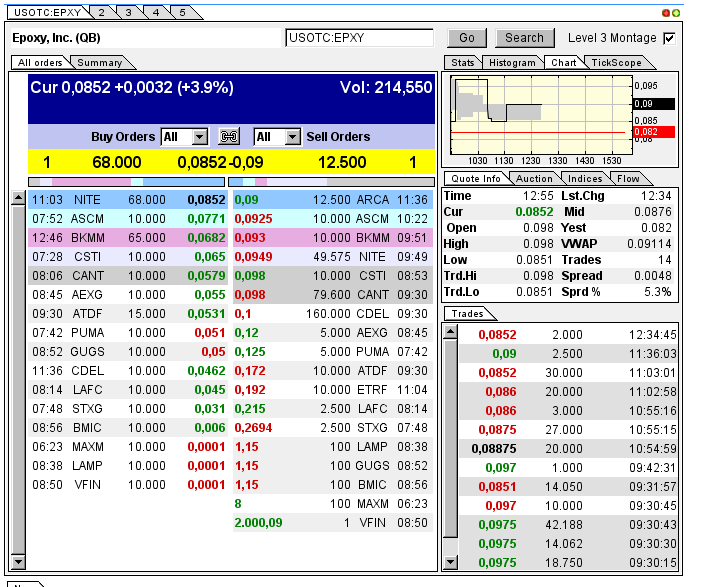Click the Trades list scroll down arrow
This screenshot has width=717, height=587.
pos(450,562)
